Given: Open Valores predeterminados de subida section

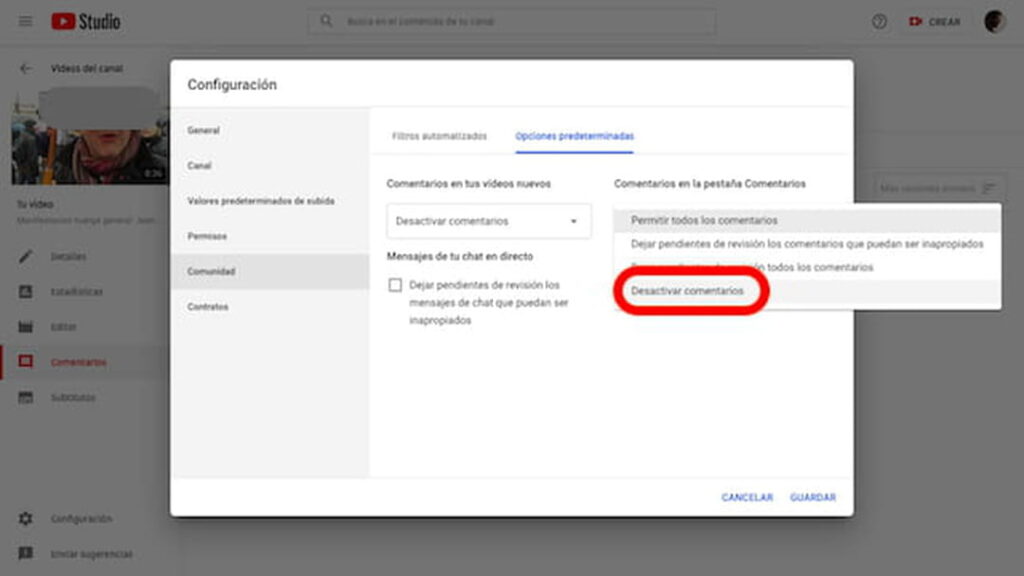Looking at the screenshot, I should (261, 201).
